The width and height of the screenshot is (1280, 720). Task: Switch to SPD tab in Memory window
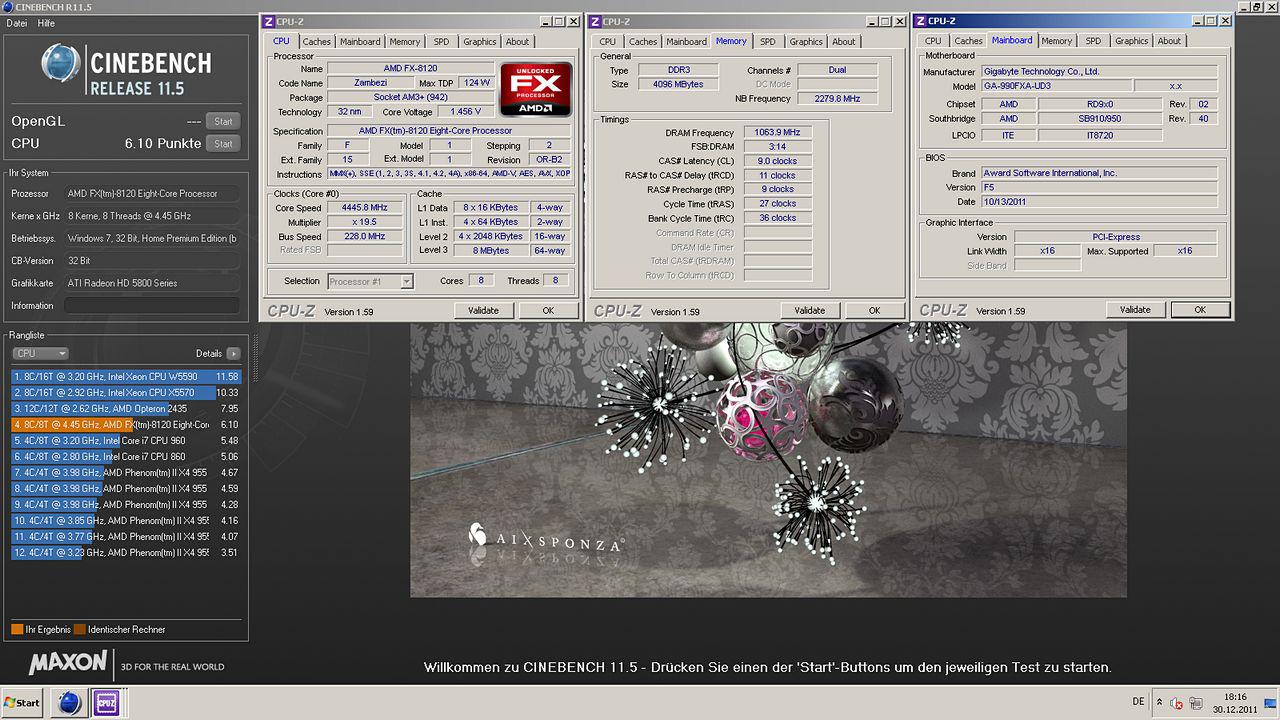[767, 41]
